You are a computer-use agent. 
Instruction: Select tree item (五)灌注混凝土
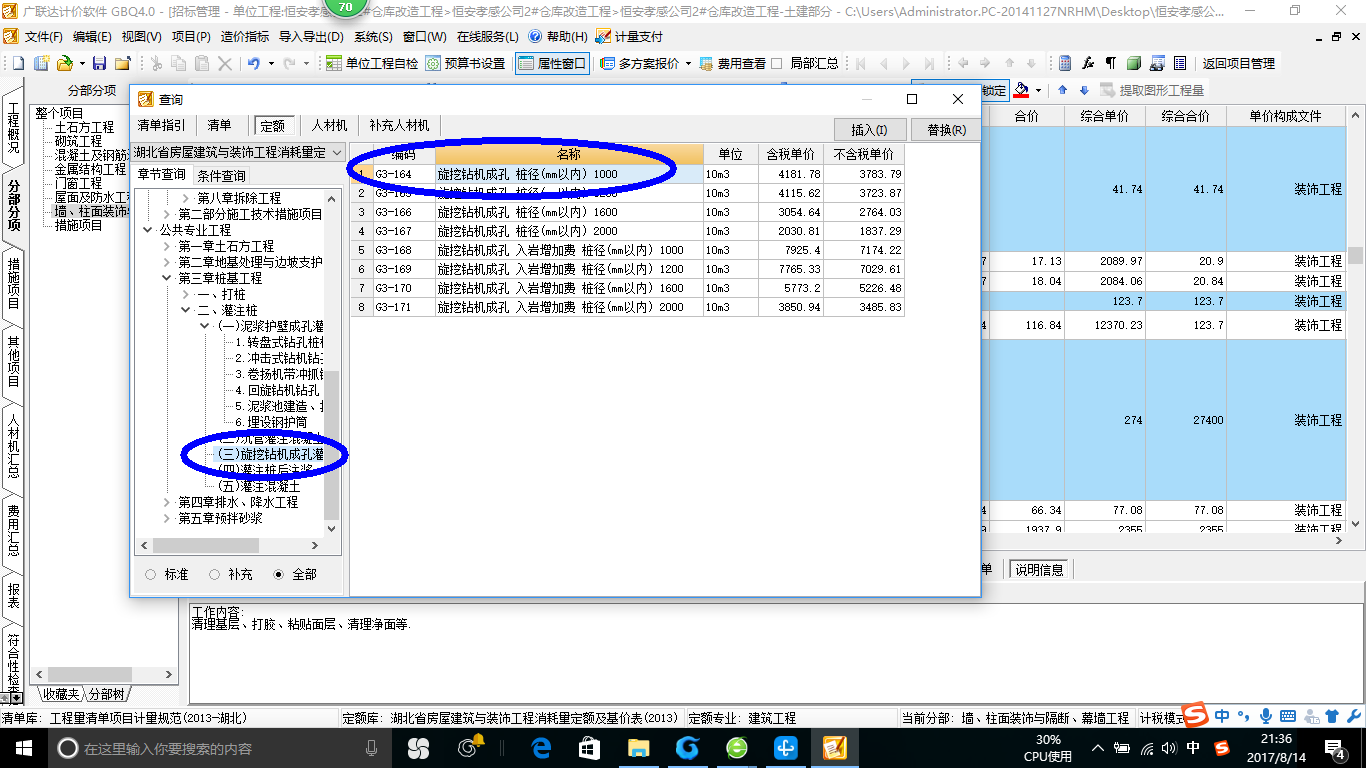pos(259,486)
